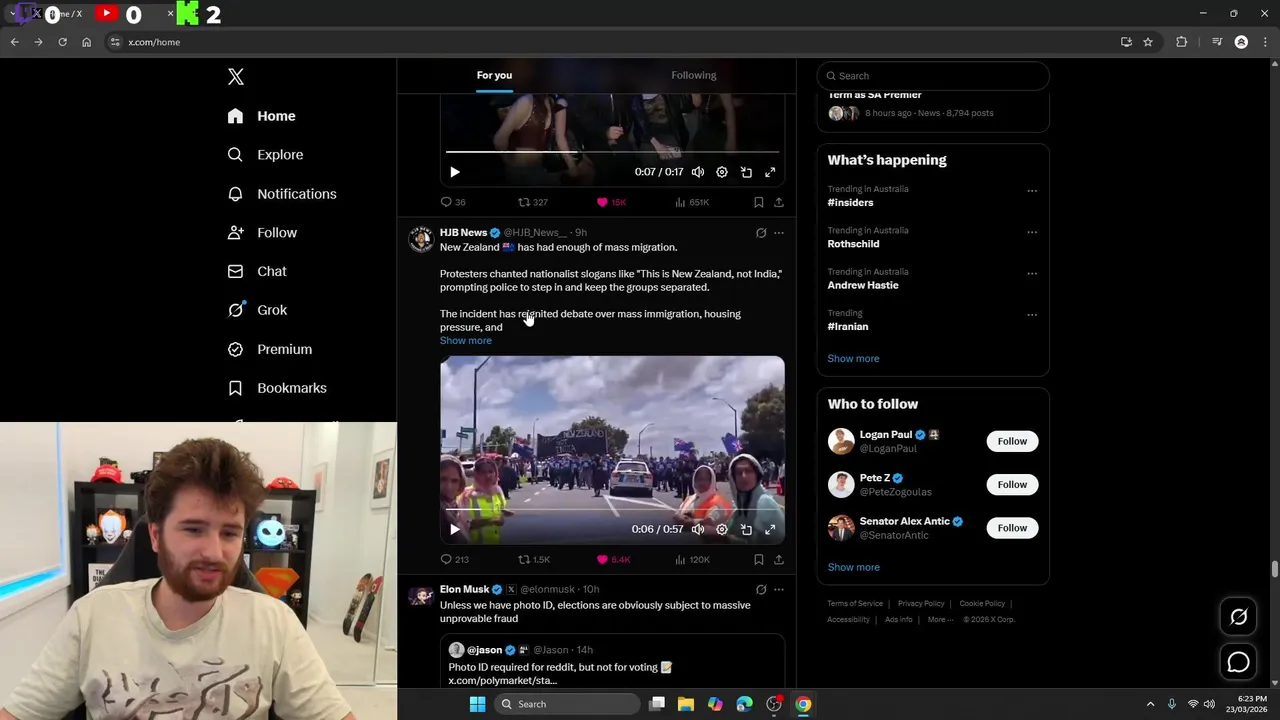Play the New Zealand protest video
The image size is (1280, 720).
click(455, 529)
